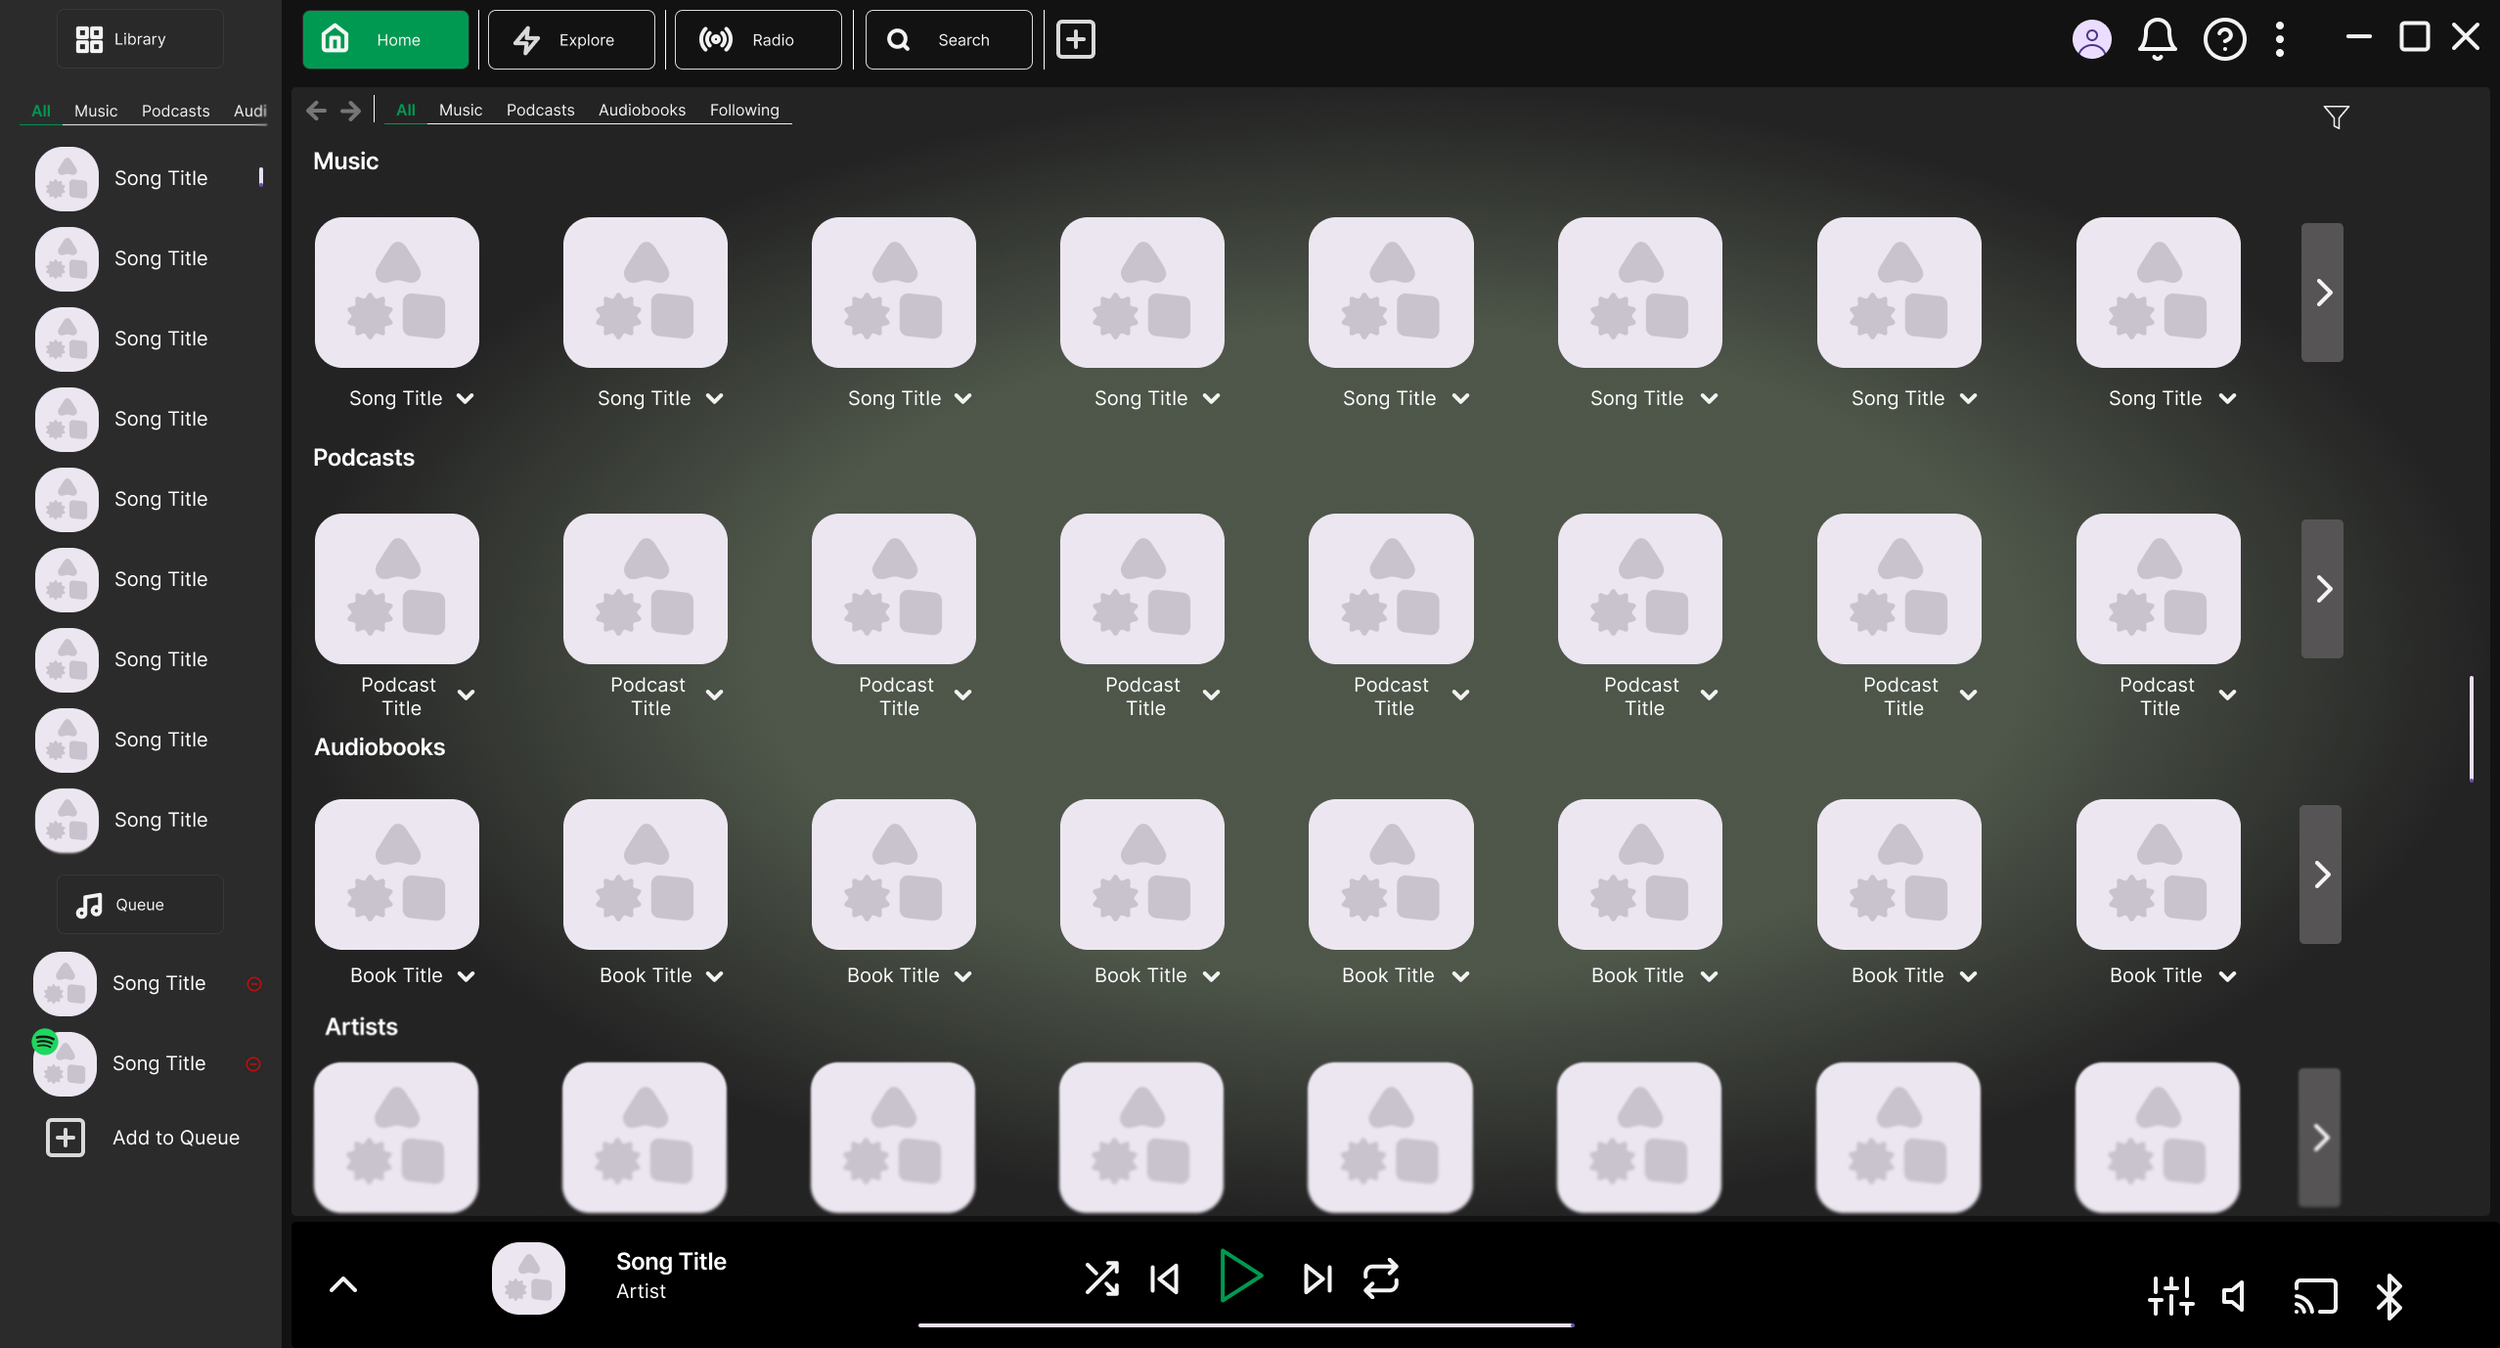Open the cast to device icon

tap(2315, 1297)
